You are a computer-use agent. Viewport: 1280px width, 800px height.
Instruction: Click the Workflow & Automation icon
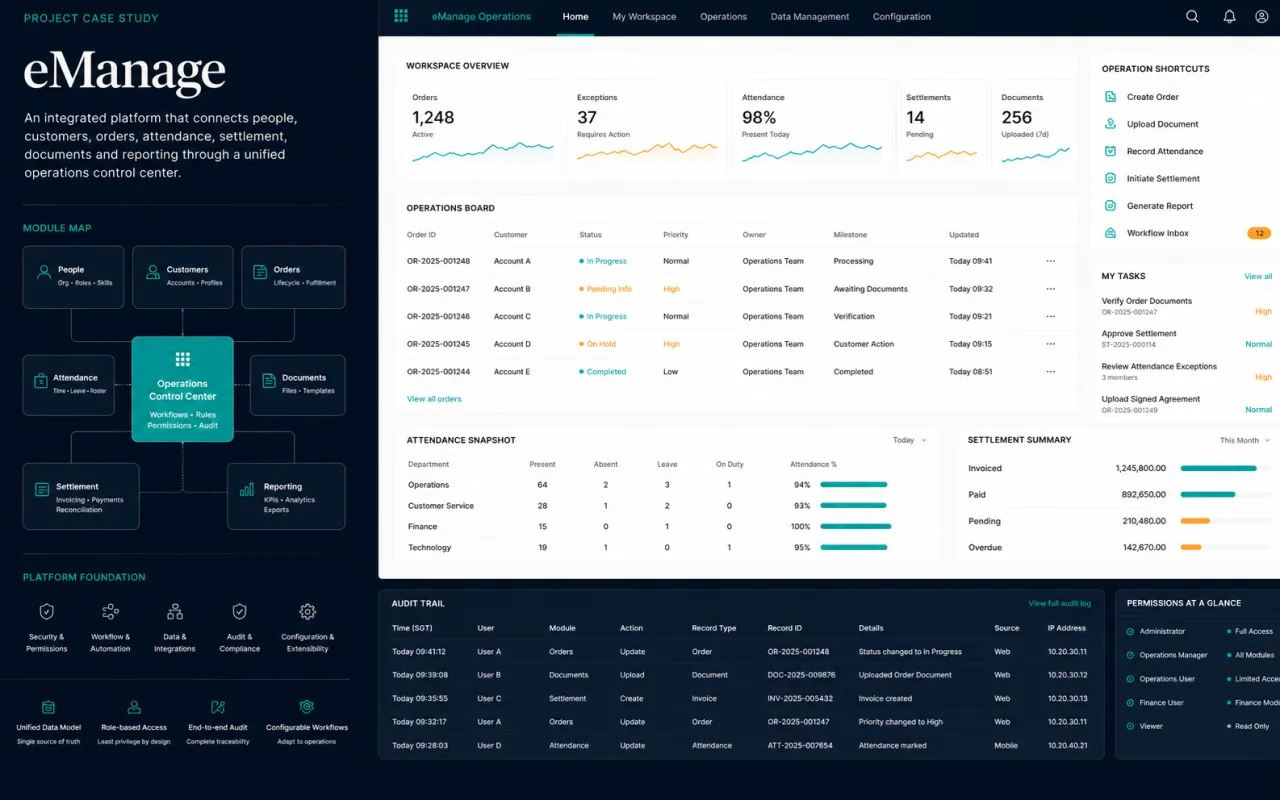111,611
